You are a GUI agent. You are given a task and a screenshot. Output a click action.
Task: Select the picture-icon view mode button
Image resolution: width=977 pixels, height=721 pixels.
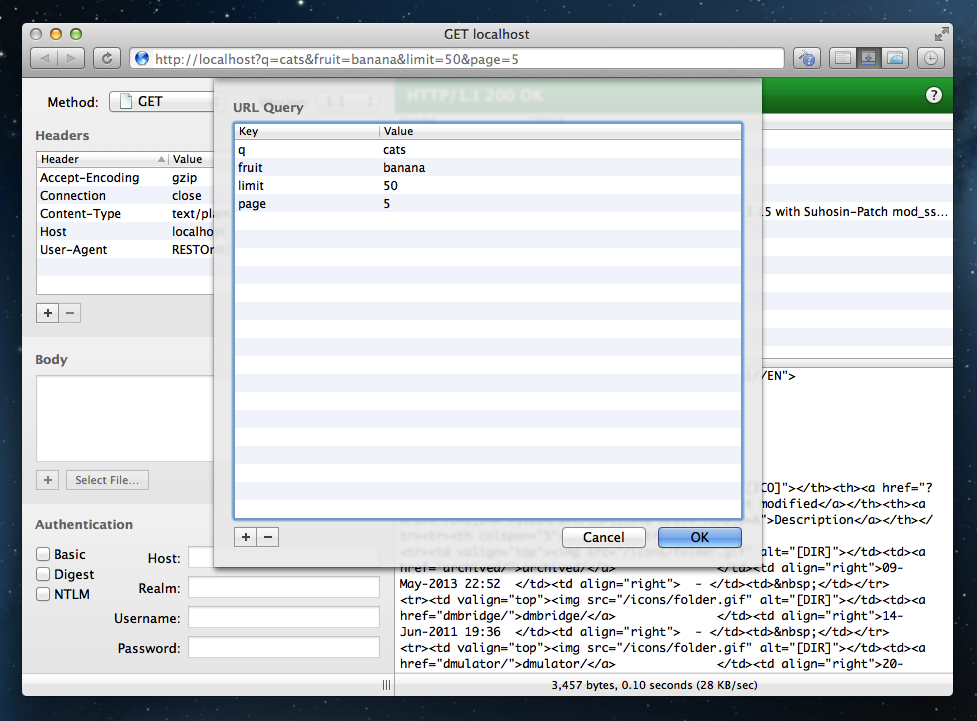(895, 59)
